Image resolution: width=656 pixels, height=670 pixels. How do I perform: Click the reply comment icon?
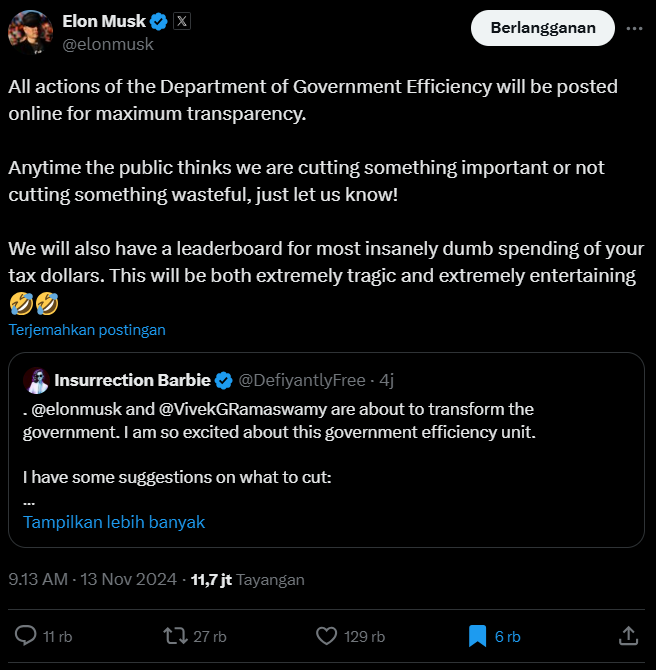pyautogui.click(x=26, y=635)
